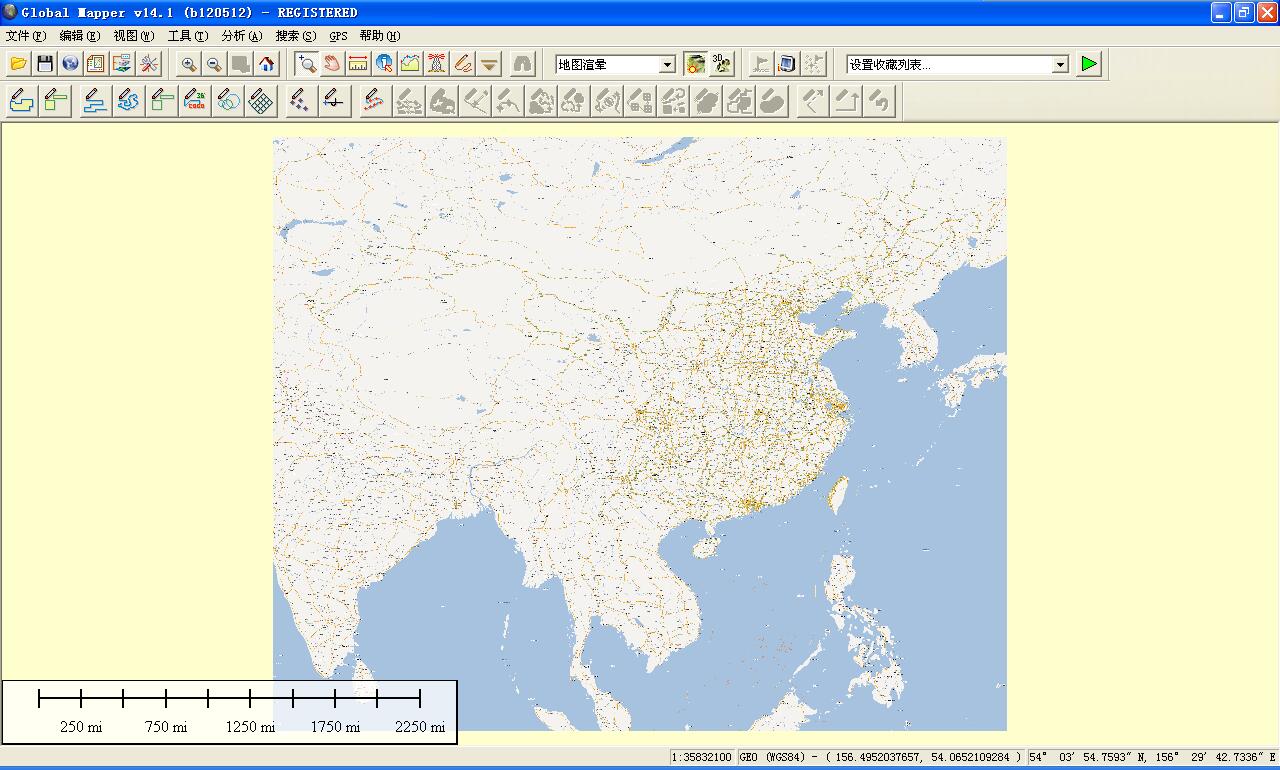Open the 帮助(H) menu

click(380, 35)
